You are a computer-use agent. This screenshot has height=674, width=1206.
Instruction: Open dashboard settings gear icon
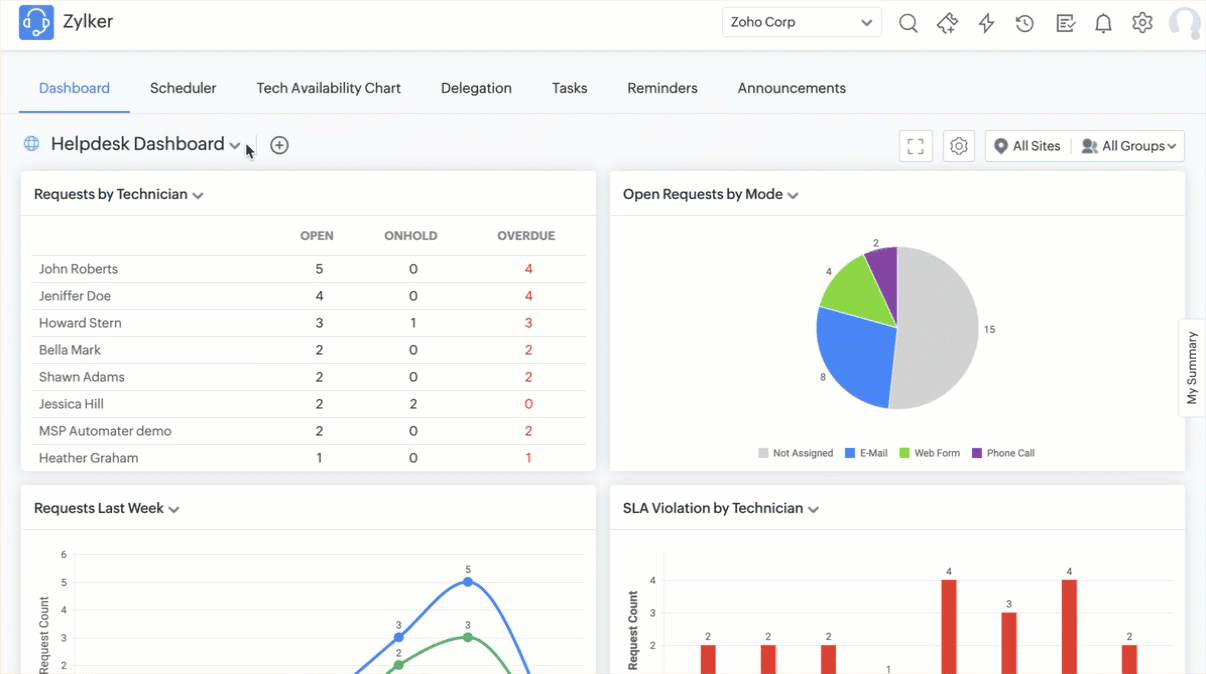[959, 146]
